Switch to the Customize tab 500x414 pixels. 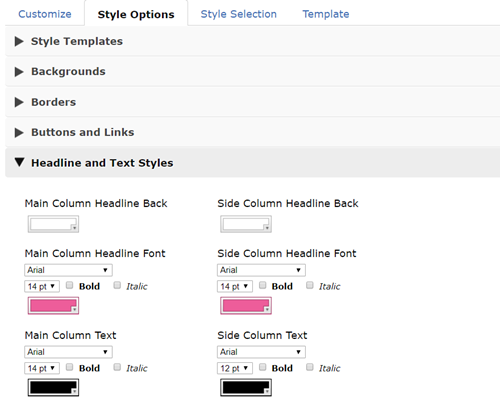click(45, 14)
